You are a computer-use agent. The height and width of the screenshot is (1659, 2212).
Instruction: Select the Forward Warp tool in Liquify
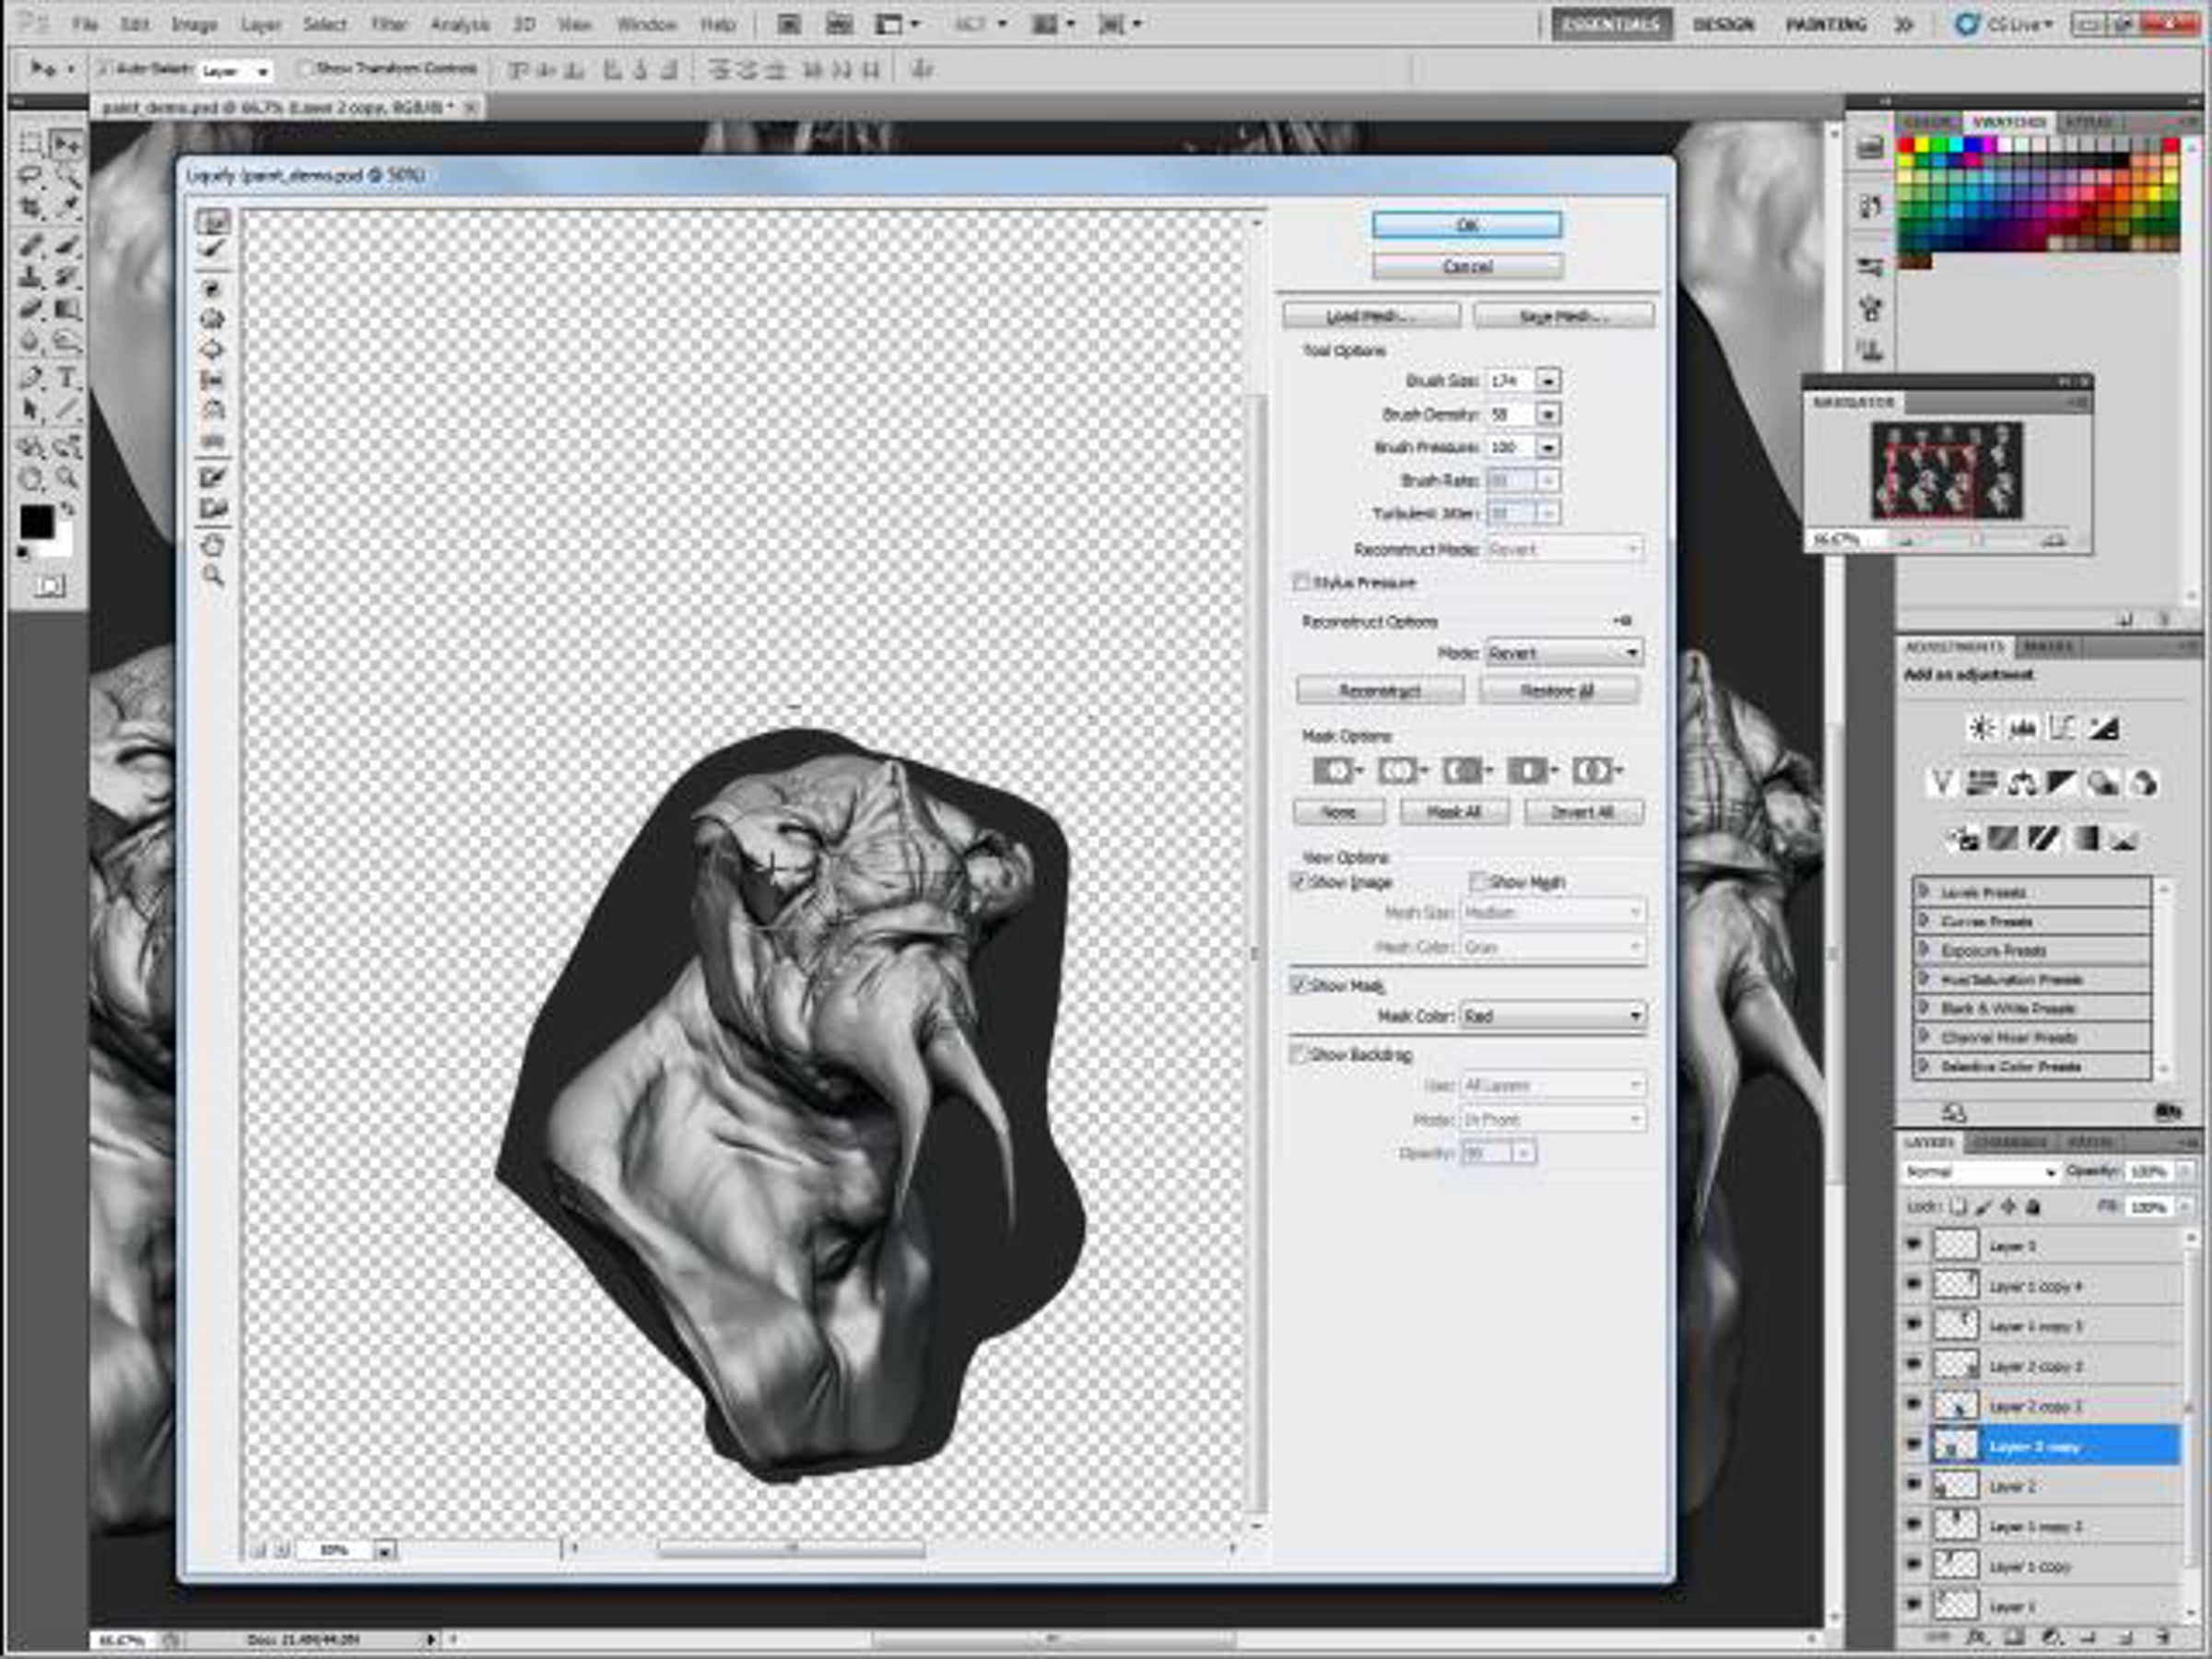(x=212, y=221)
